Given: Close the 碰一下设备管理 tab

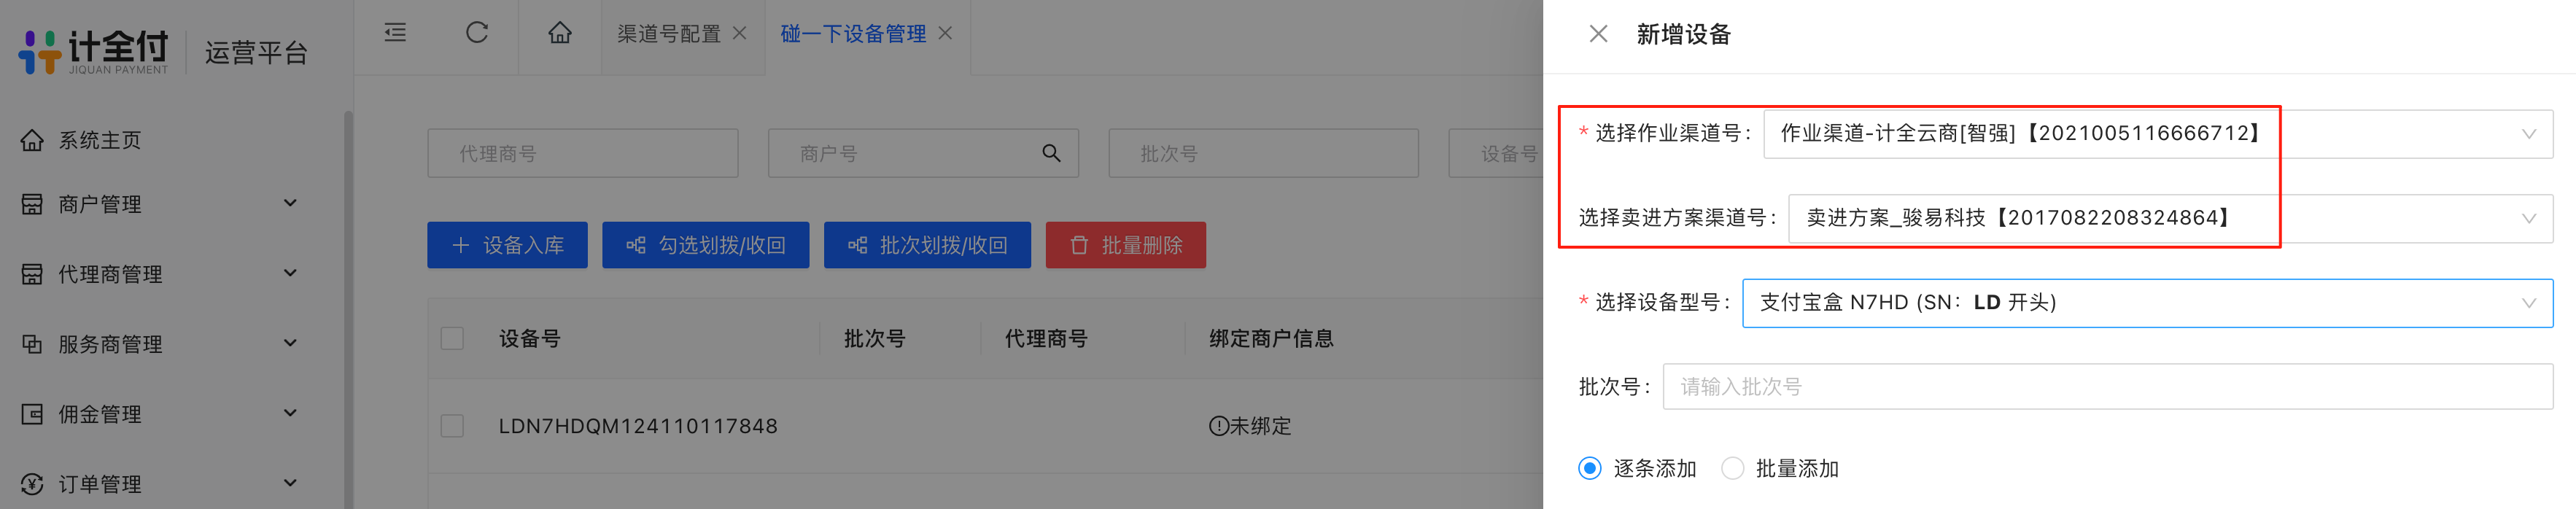Looking at the screenshot, I should coord(945,33).
